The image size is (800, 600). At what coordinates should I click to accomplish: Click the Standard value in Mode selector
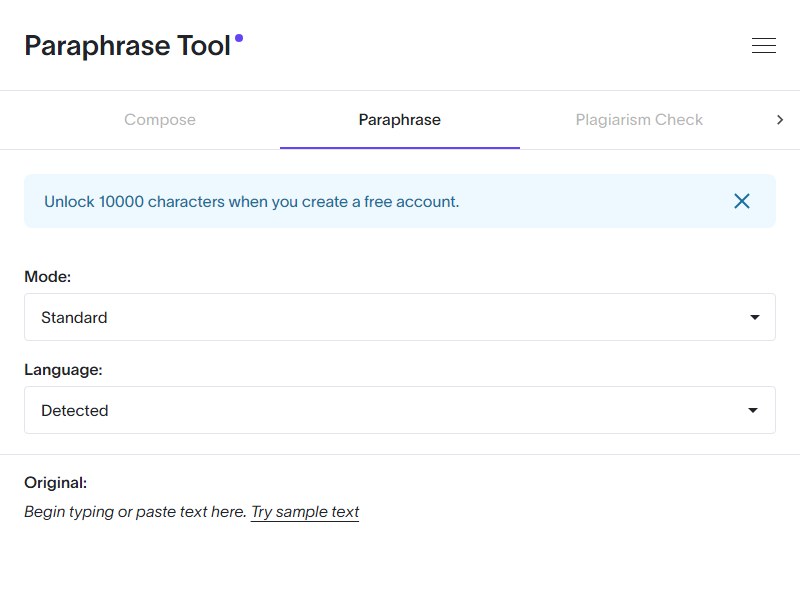pyautogui.click(x=74, y=317)
